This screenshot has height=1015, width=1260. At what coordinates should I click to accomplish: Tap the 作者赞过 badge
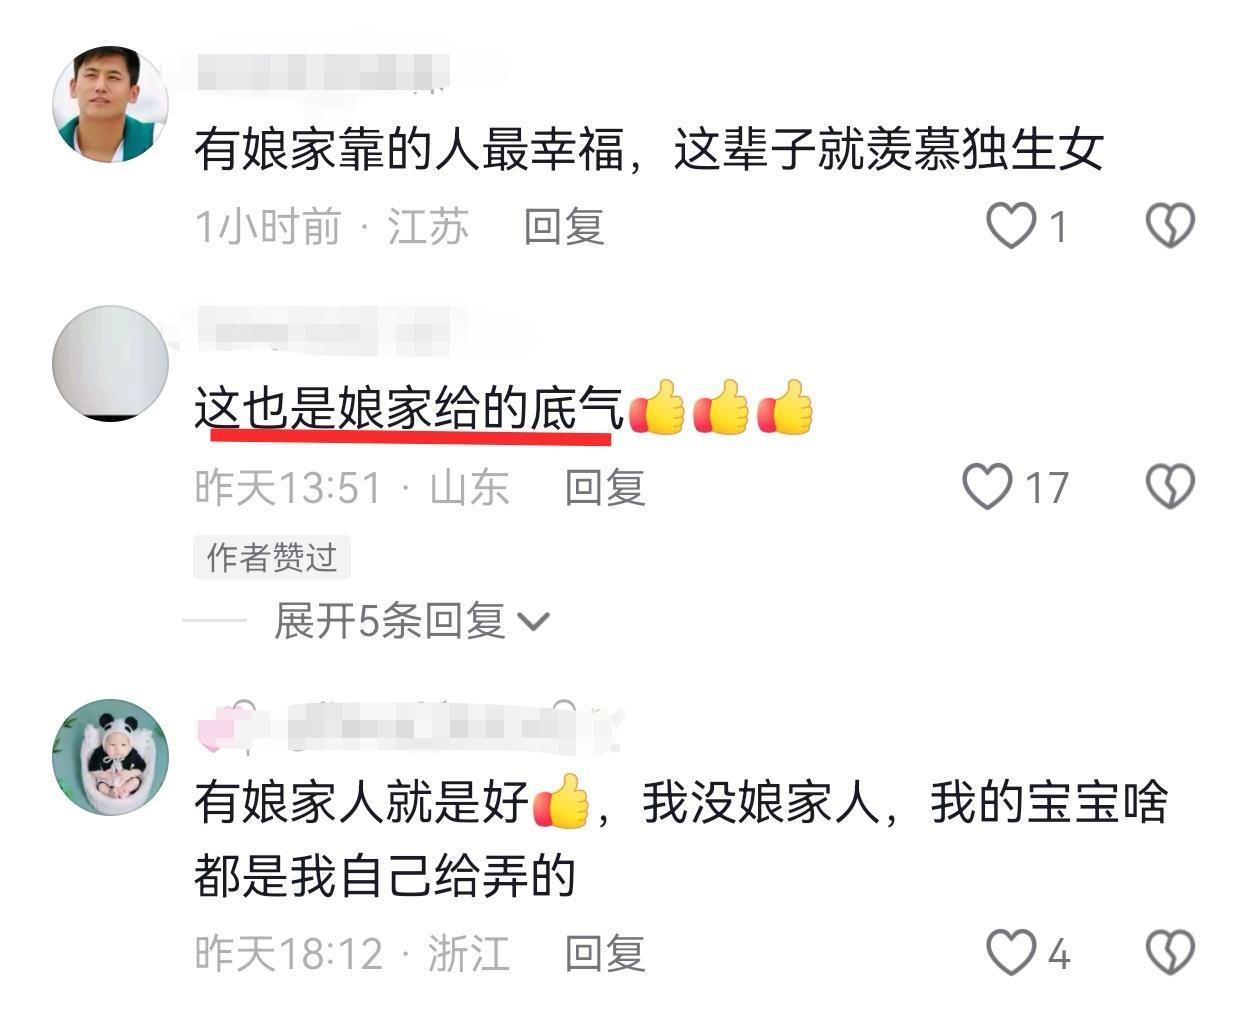[271, 557]
